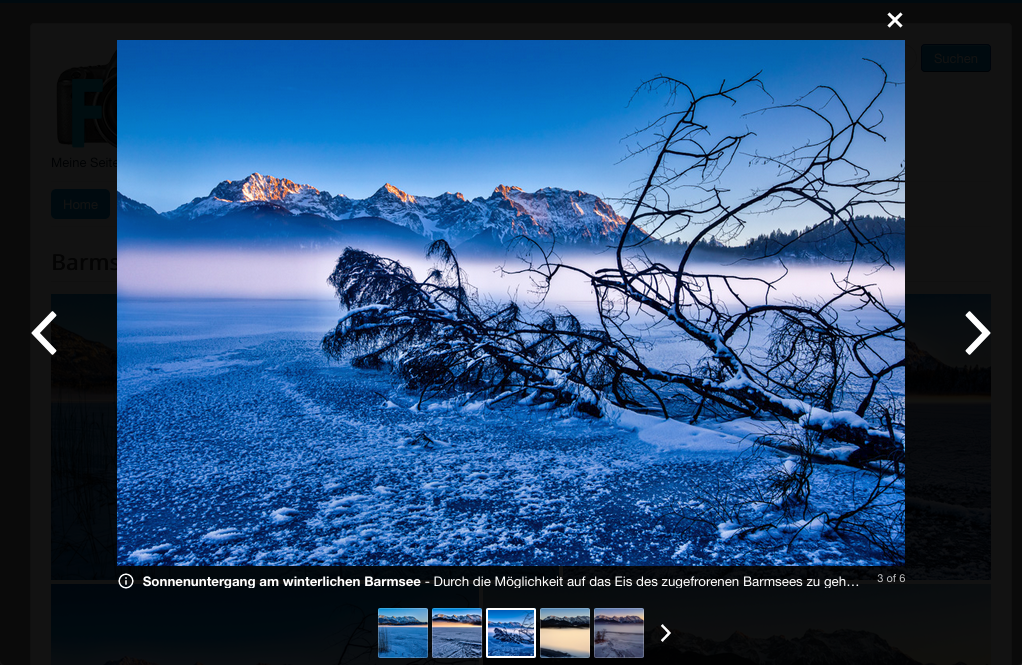Go to the previous image with left arrow
Viewport: 1022px width, 665px height.
(44, 333)
